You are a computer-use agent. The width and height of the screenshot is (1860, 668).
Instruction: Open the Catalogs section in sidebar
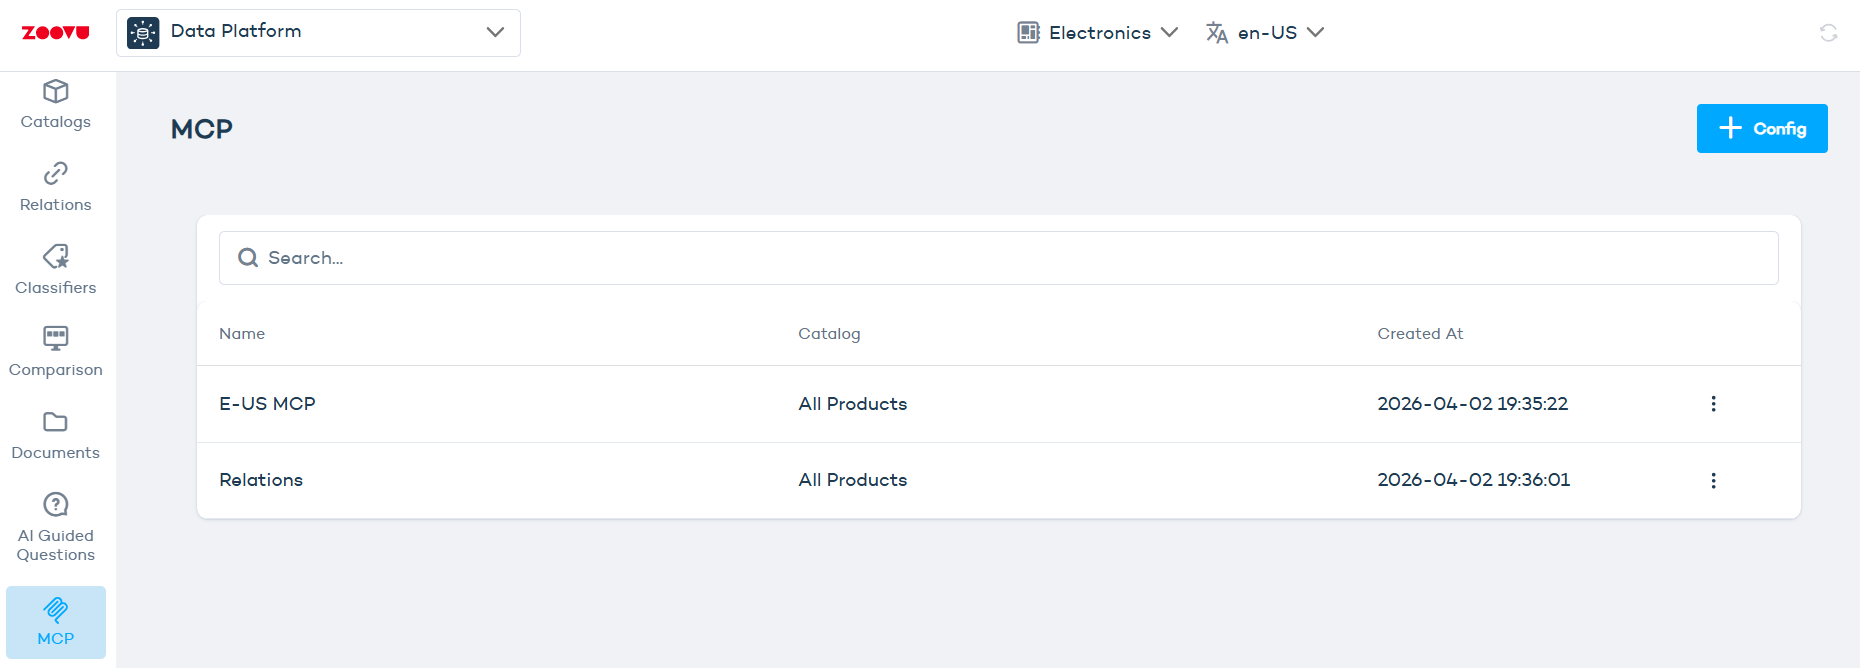(56, 105)
